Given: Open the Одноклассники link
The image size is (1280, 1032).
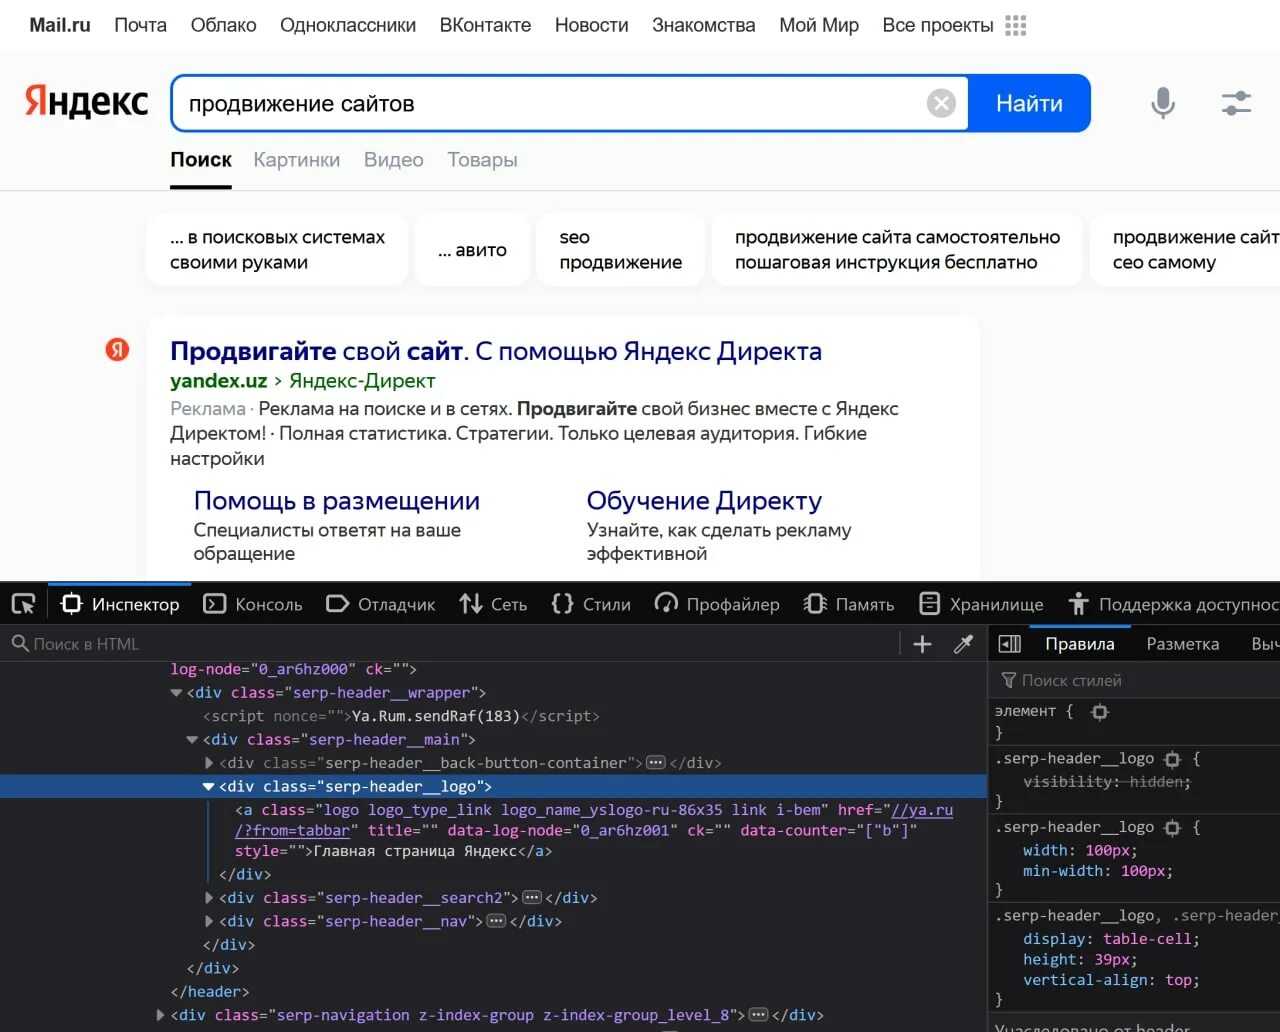Looking at the screenshot, I should (348, 25).
